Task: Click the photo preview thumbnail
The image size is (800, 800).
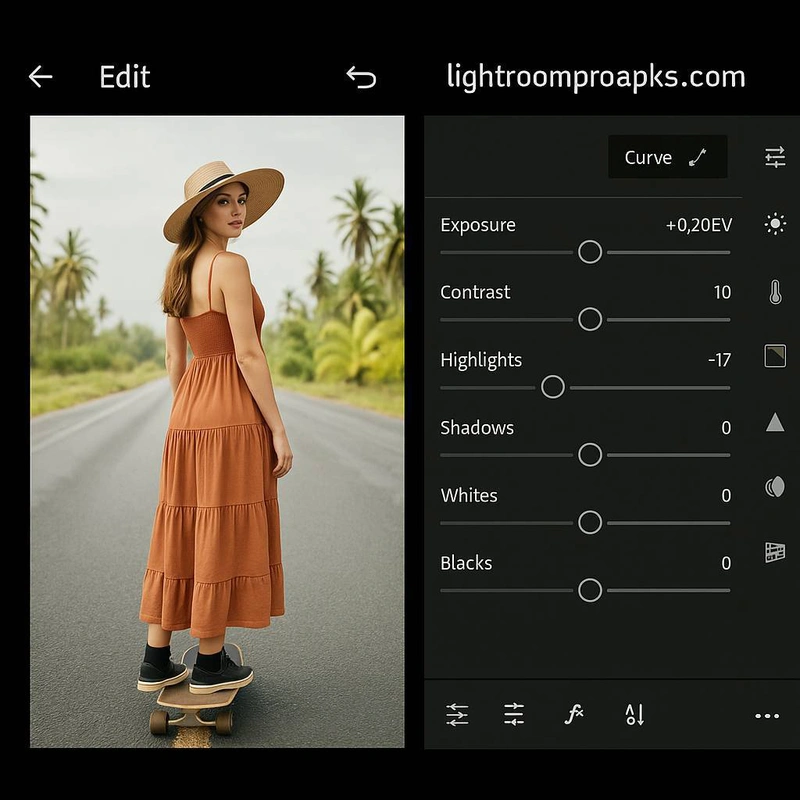Action: [x=208, y=430]
